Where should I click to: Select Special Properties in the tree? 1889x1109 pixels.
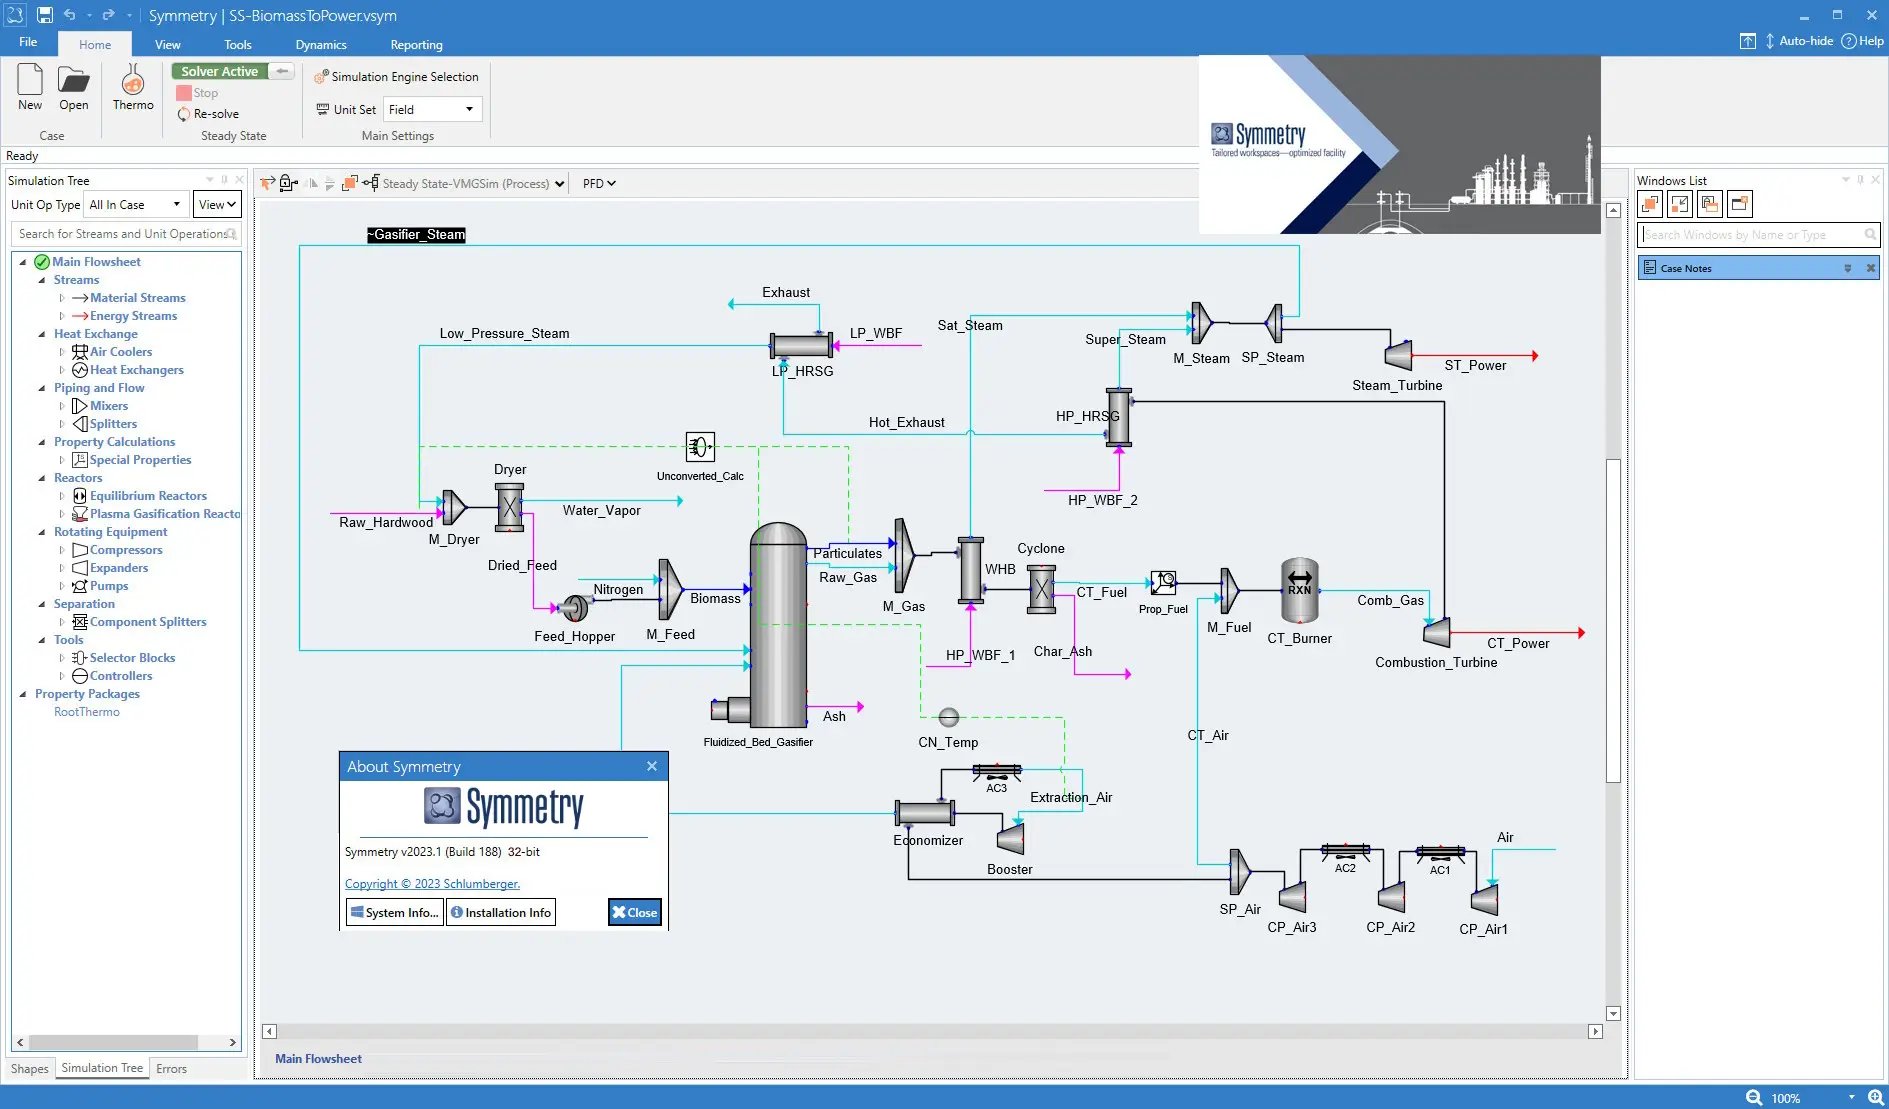pyautogui.click(x=140, y=460)
